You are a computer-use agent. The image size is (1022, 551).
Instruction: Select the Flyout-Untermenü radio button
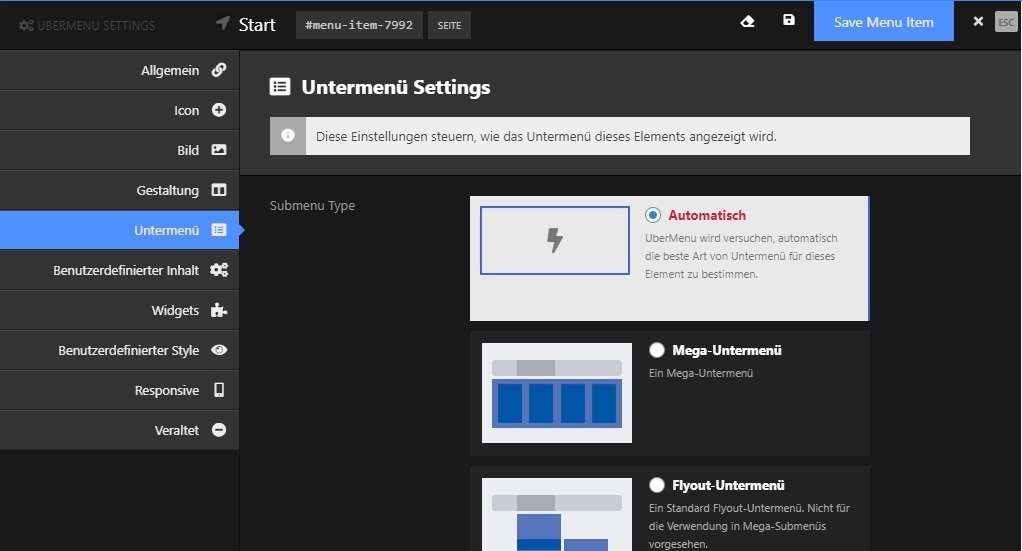click(x=657, y=485)
